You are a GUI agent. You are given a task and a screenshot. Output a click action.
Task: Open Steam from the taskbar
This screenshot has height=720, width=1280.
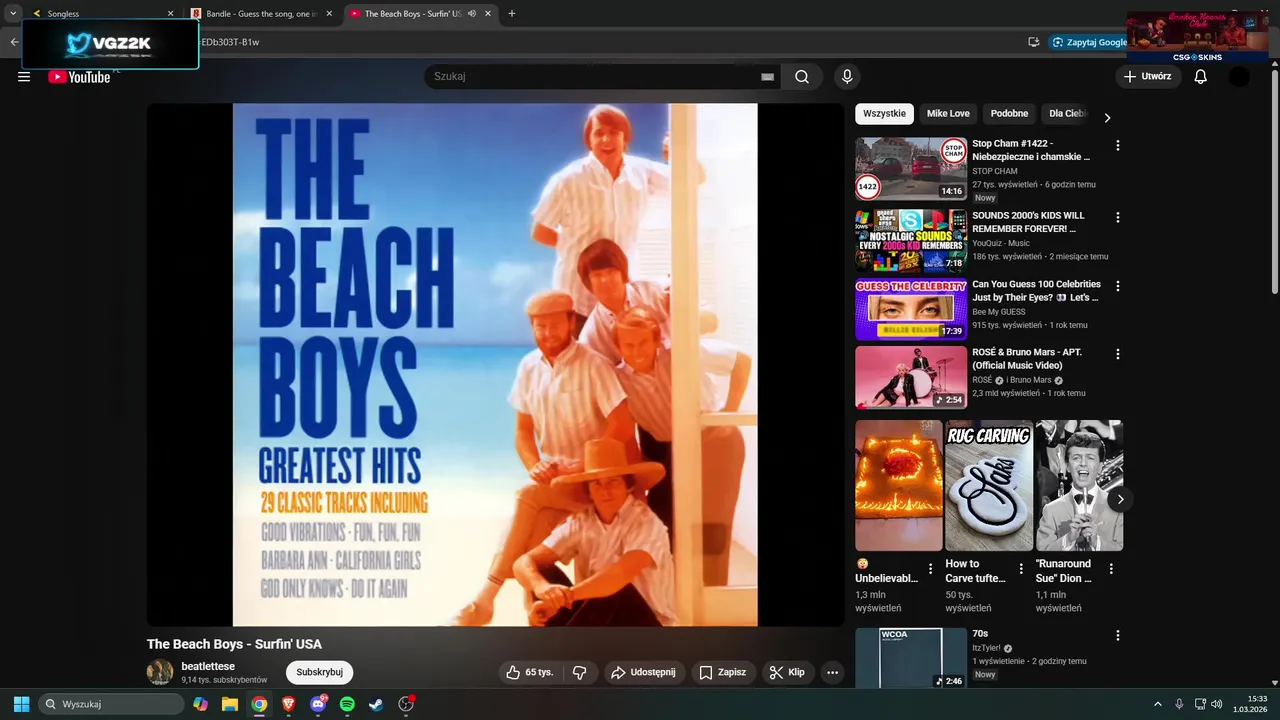click(376, 704)
